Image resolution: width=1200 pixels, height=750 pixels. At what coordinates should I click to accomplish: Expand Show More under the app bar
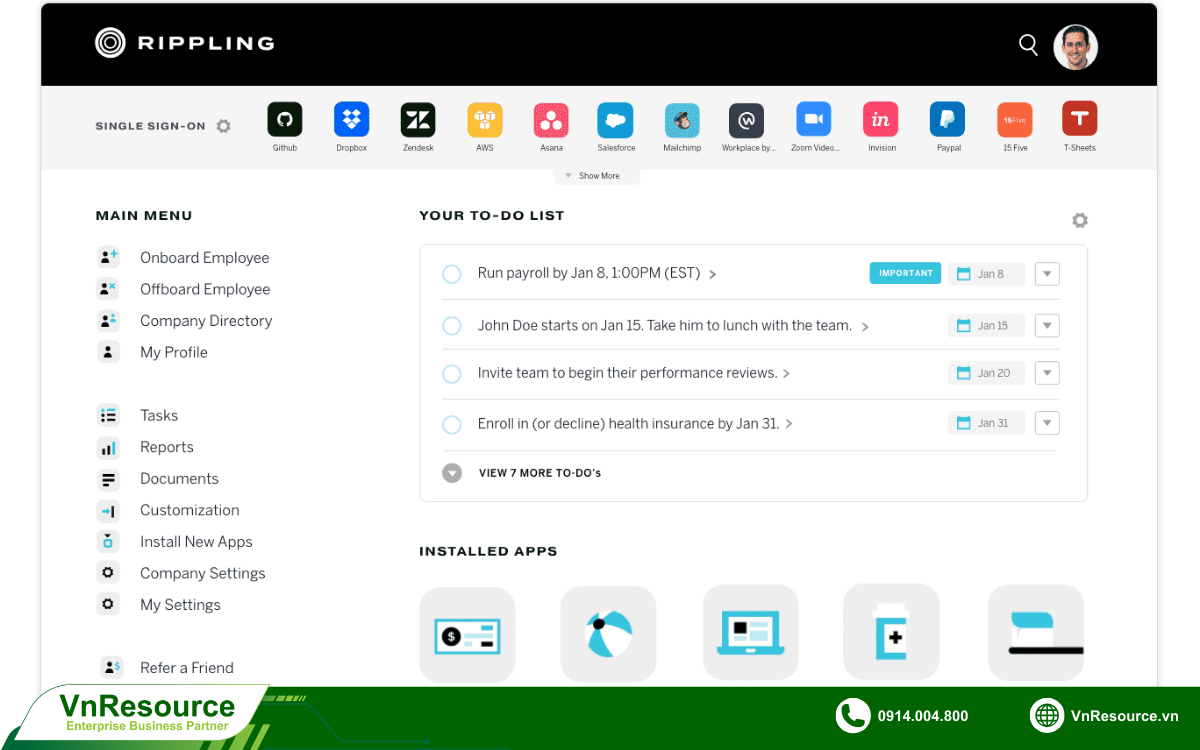[597, 176]
